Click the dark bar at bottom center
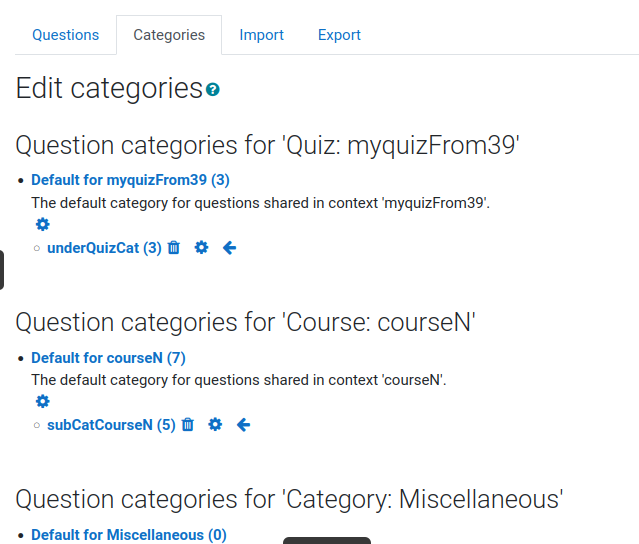This screenshot has height=544, width=639. pos(327,541)
